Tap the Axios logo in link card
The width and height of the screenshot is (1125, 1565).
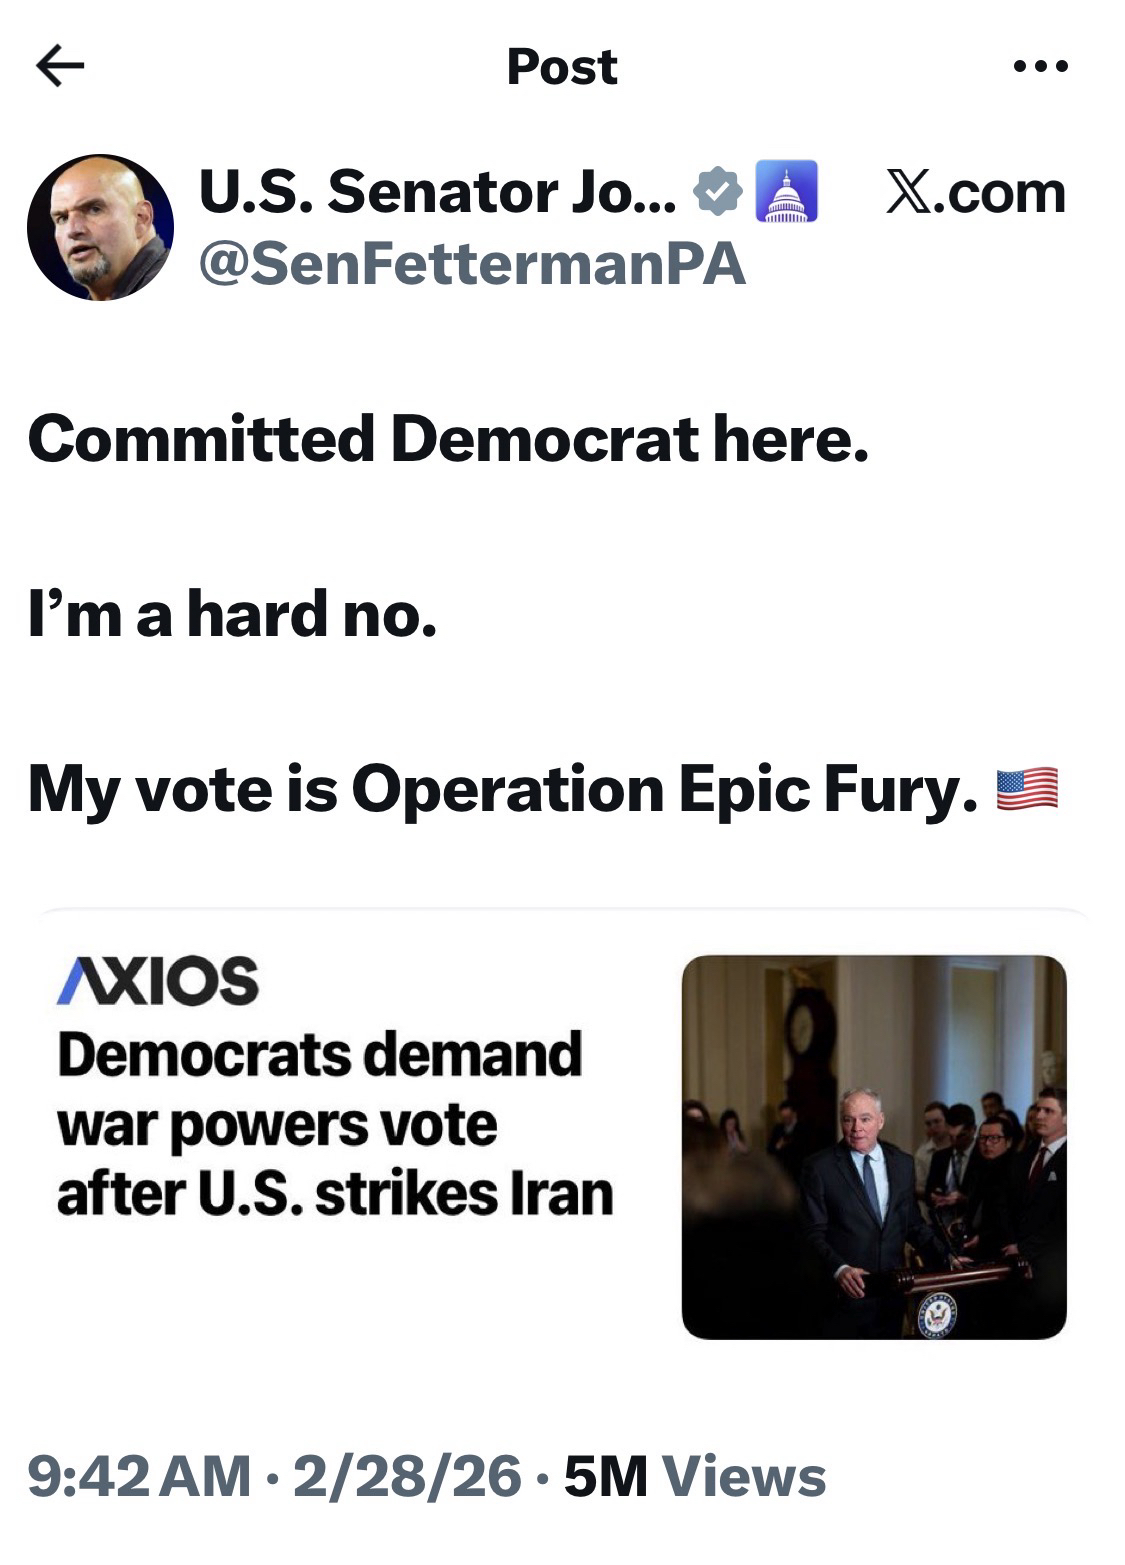pyautogui.click(x=159, y=980)
